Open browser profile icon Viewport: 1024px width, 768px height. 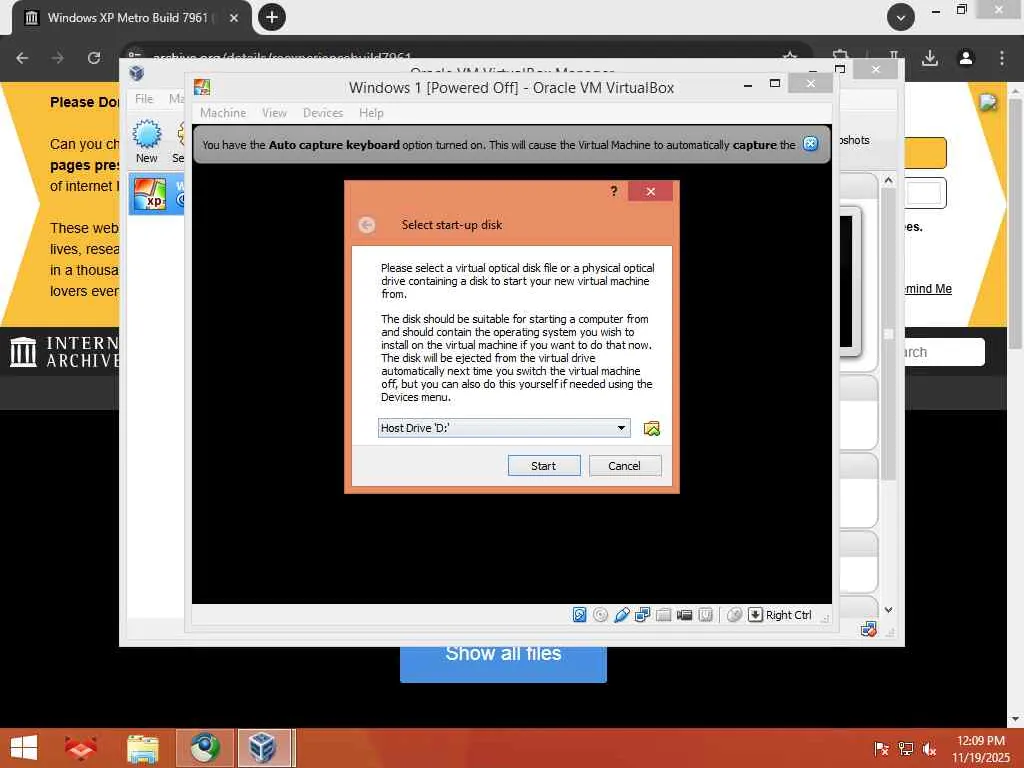point(966,58)
